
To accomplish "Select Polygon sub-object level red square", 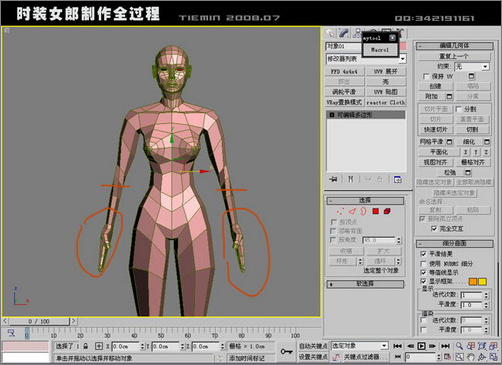I will pyautogui.click(x=376, y=211).
